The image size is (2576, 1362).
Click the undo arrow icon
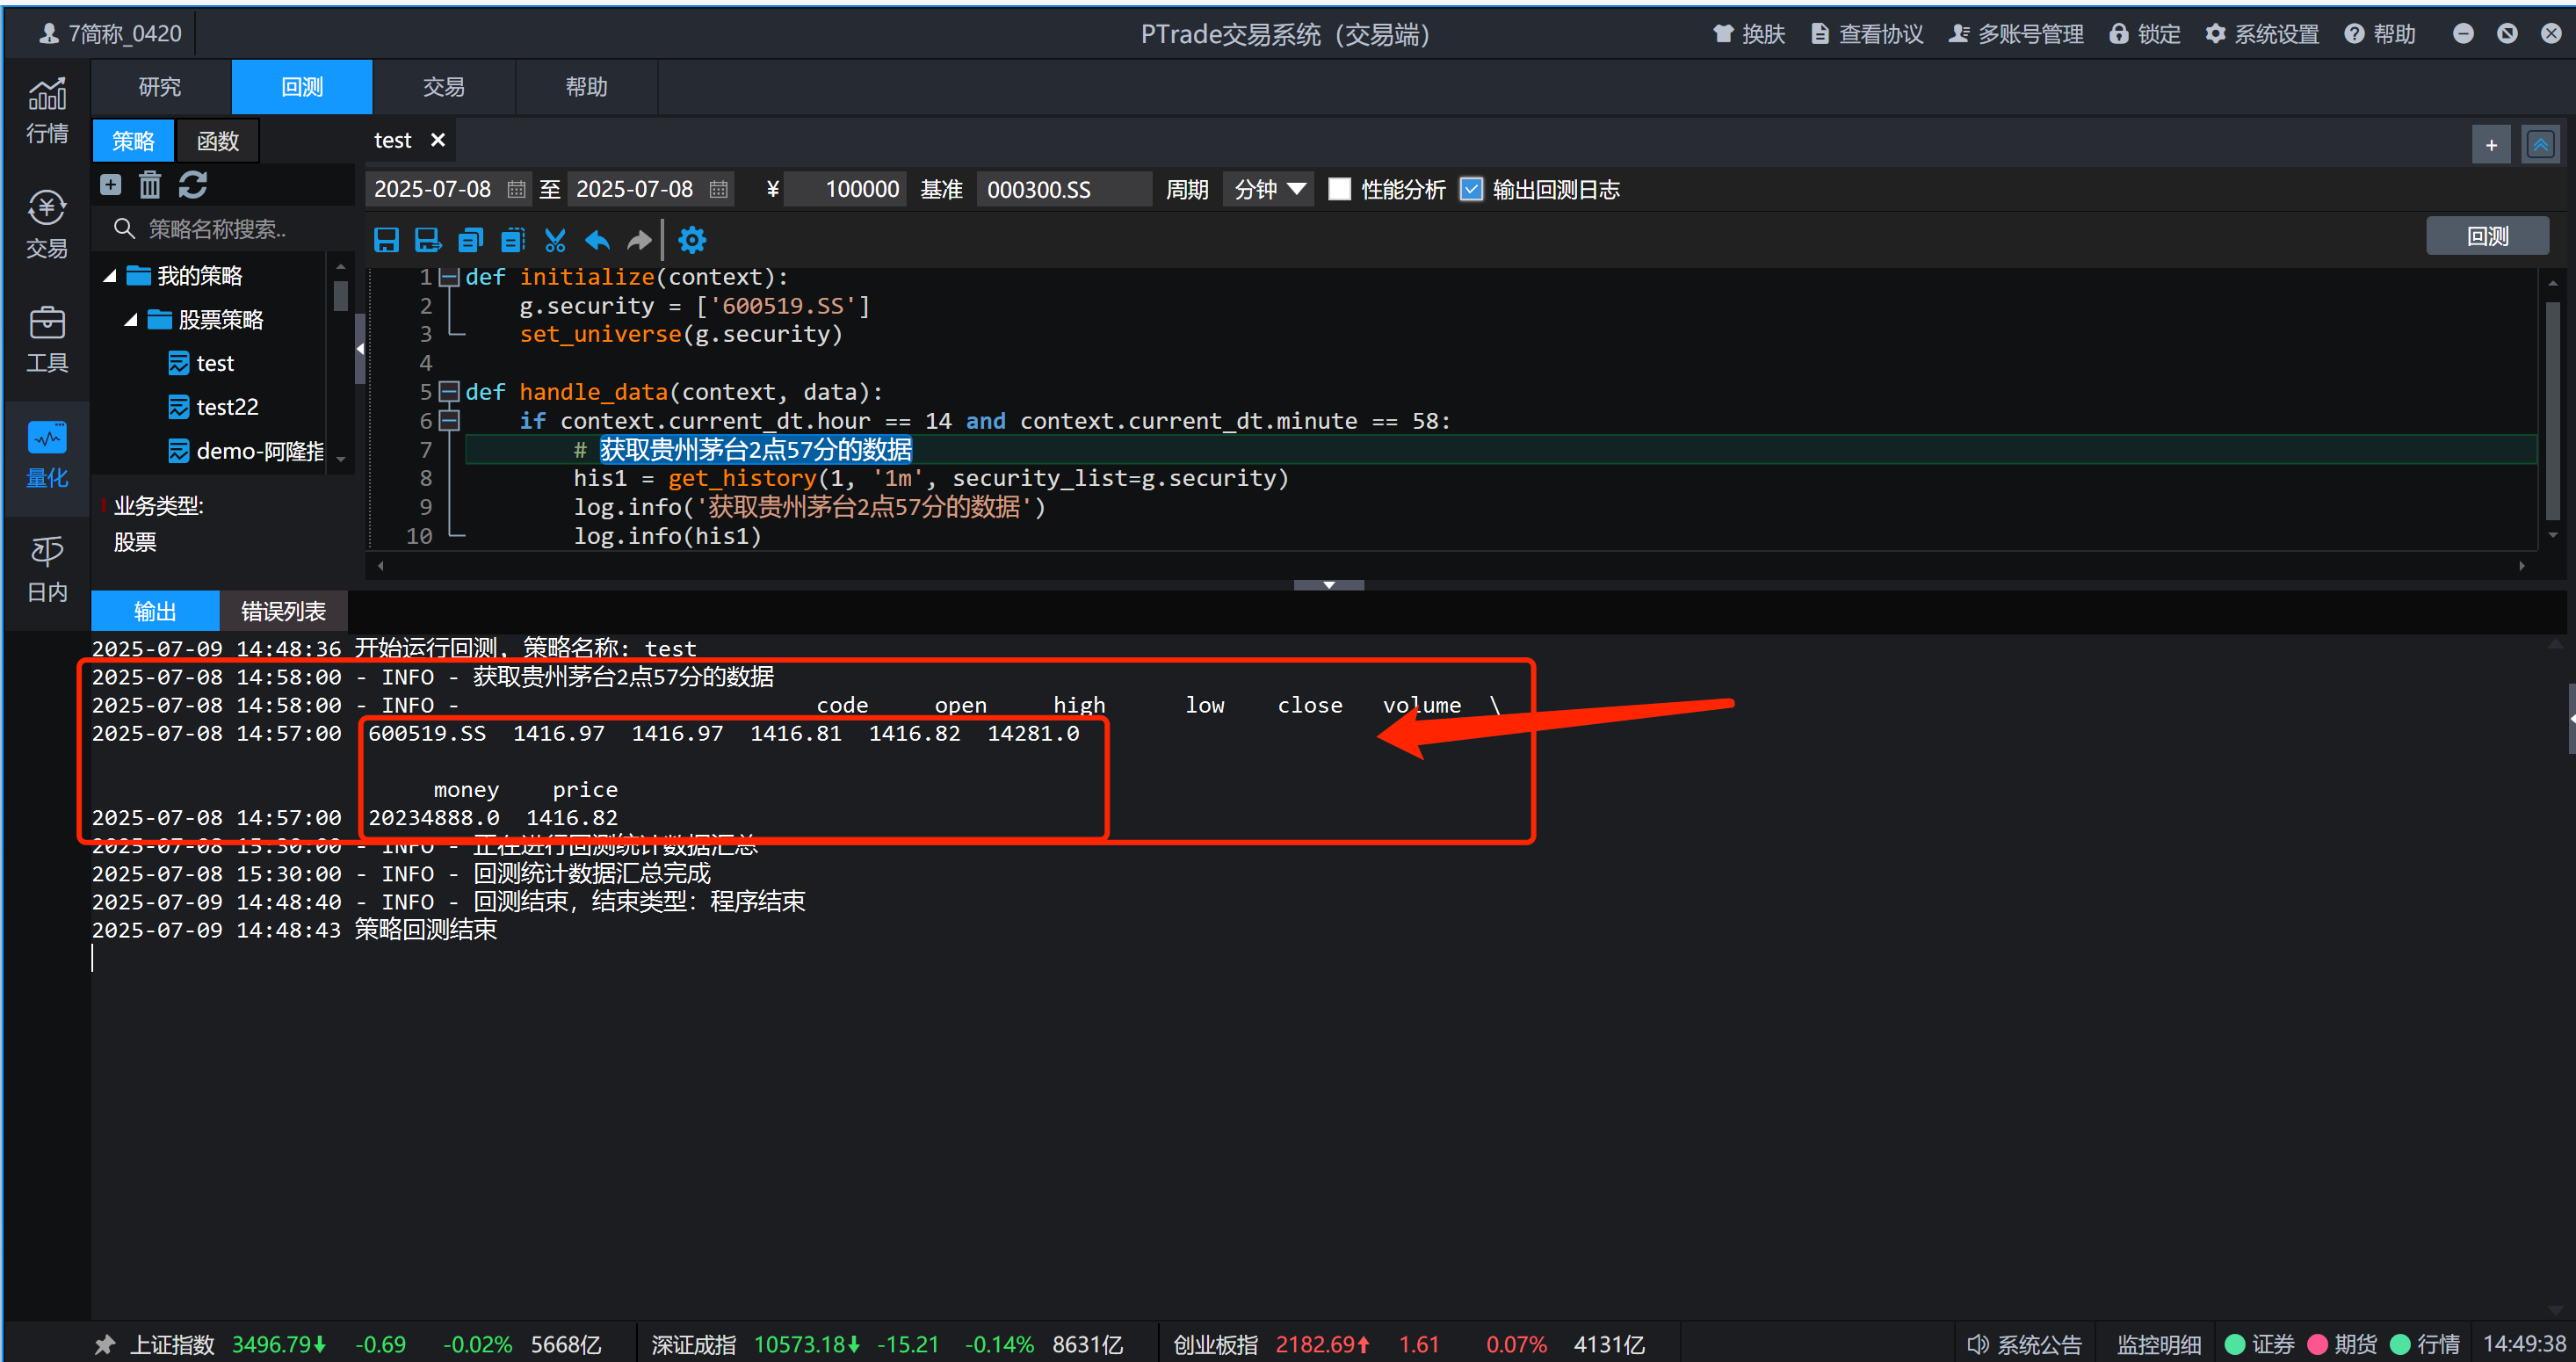597,240
